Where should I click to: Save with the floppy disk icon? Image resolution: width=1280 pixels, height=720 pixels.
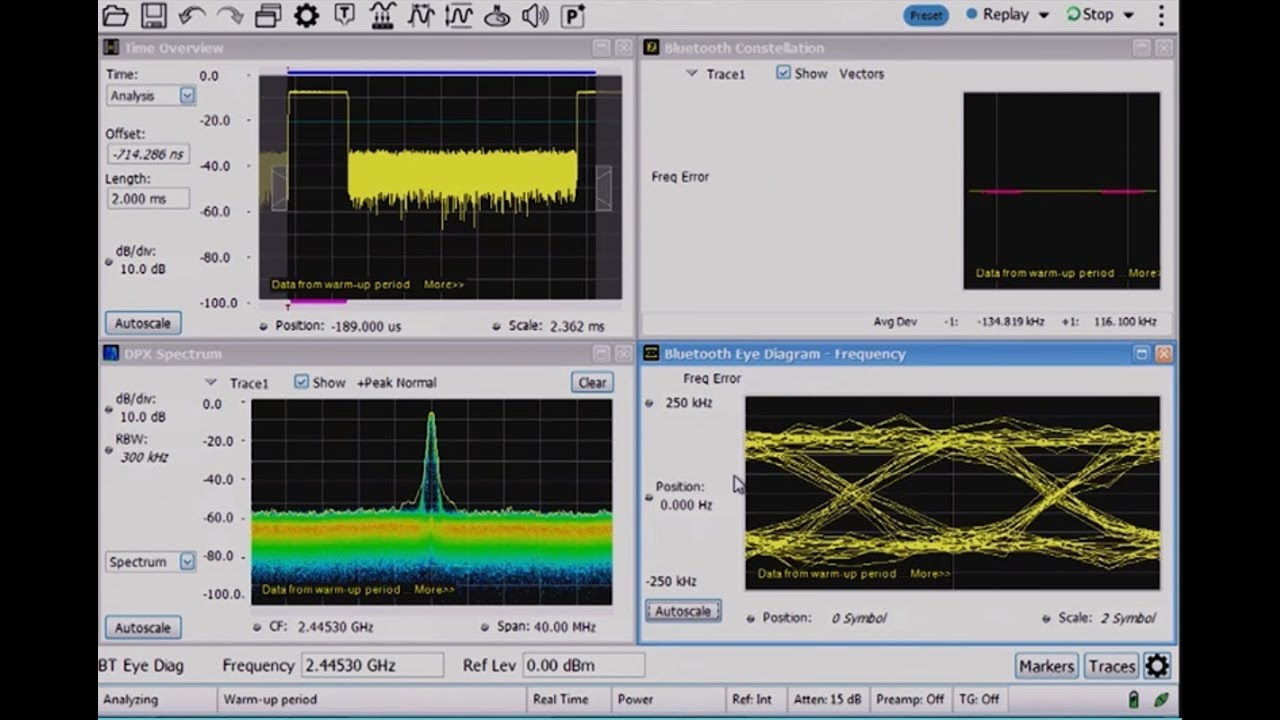(153, 15)
